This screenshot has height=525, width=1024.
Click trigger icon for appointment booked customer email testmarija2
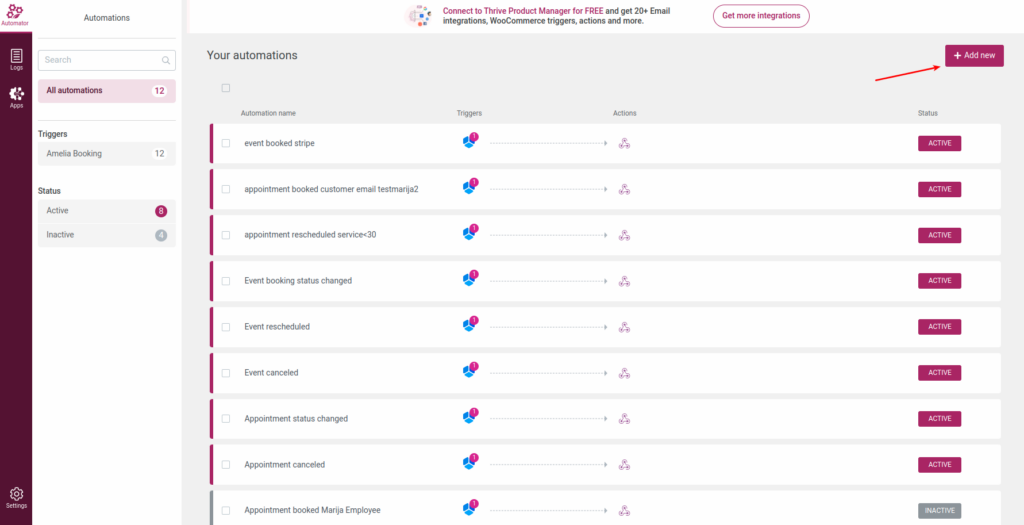(x=470, y=187)
